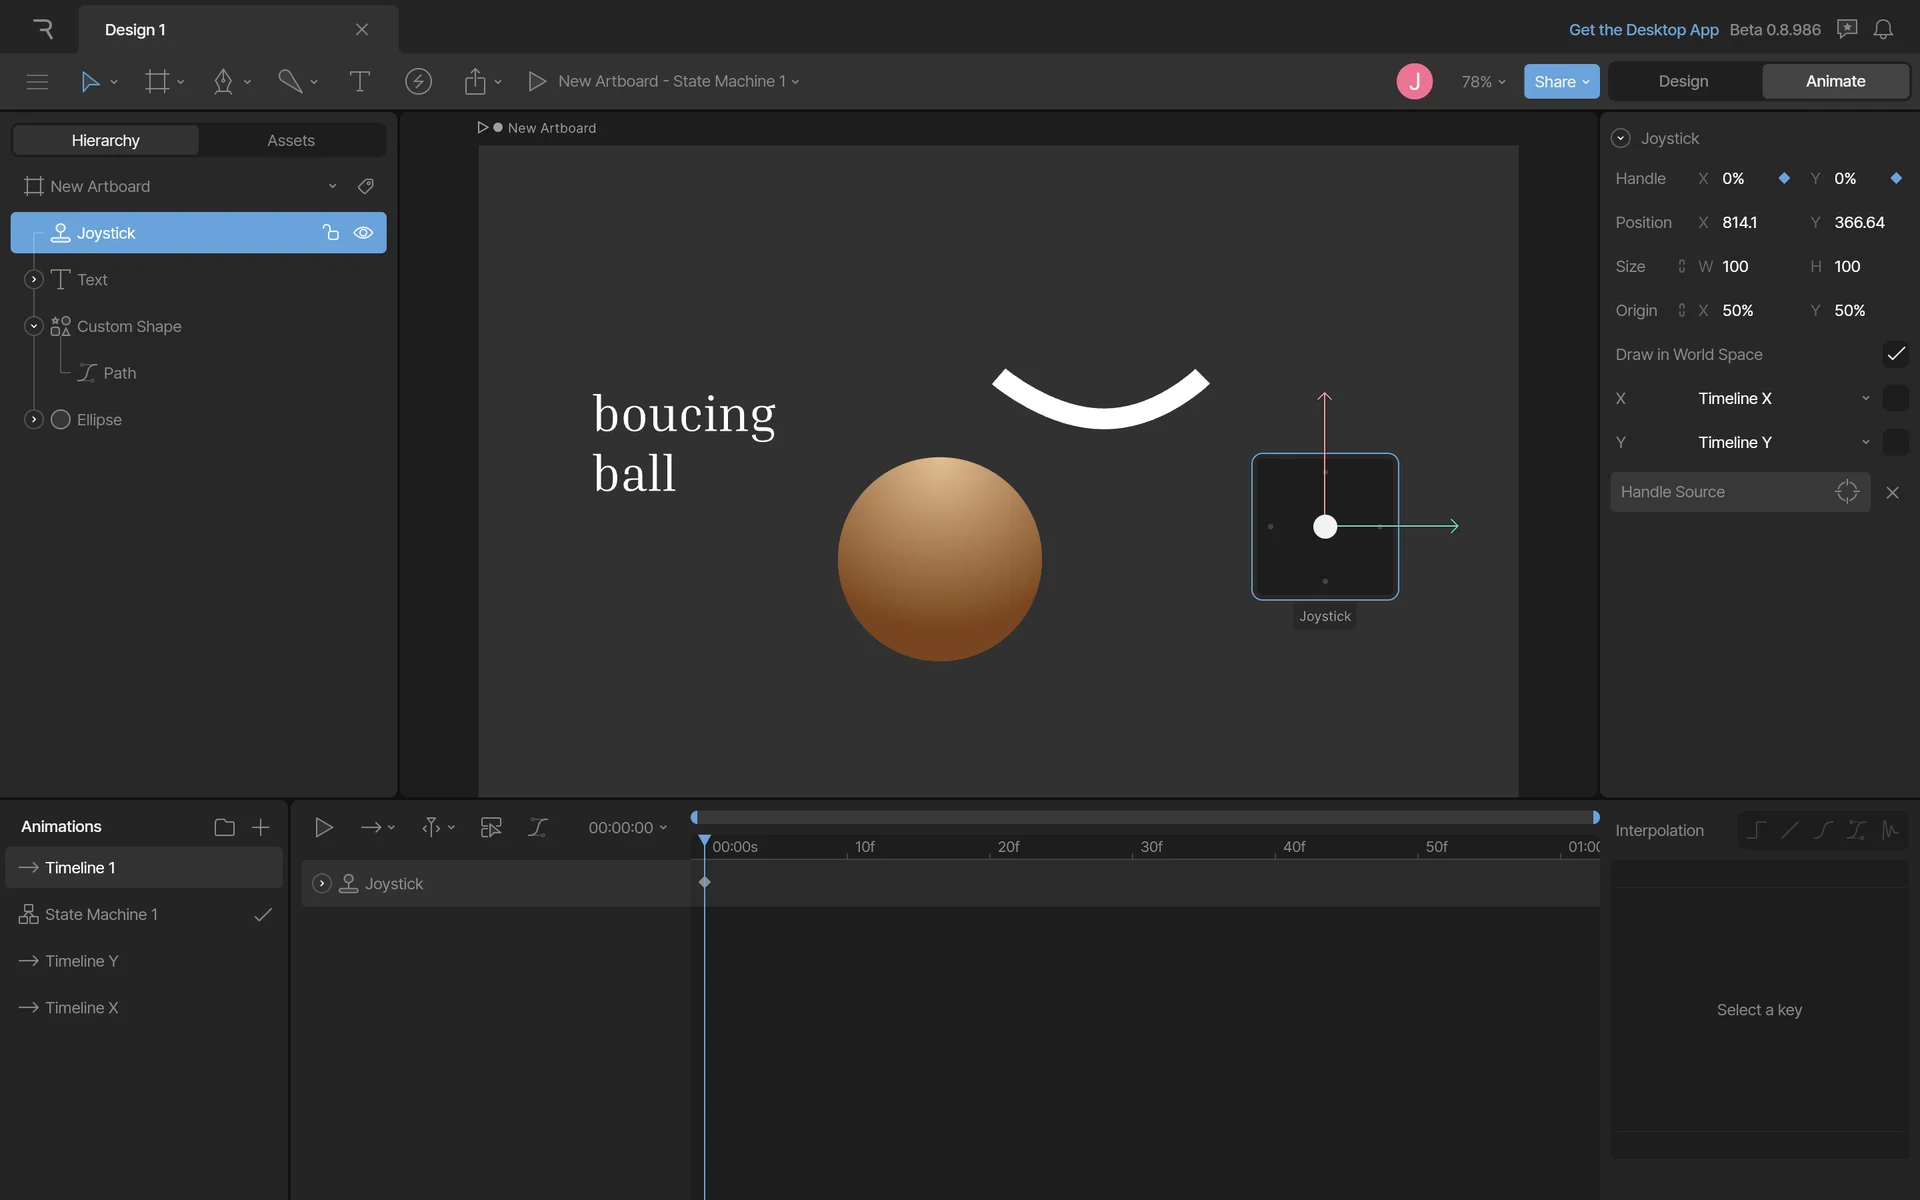Viewport: 1920px width, 1200px height.
Task: Open the Timeline X joystick dropdown
Action: click(1783, 398)
